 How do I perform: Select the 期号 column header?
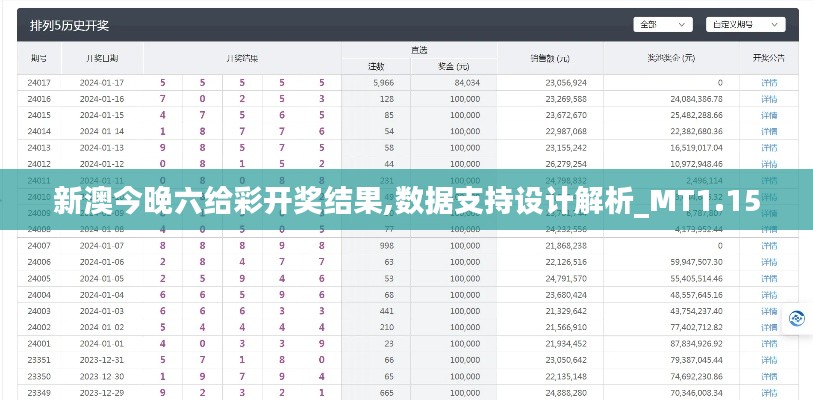coord(39,58)
